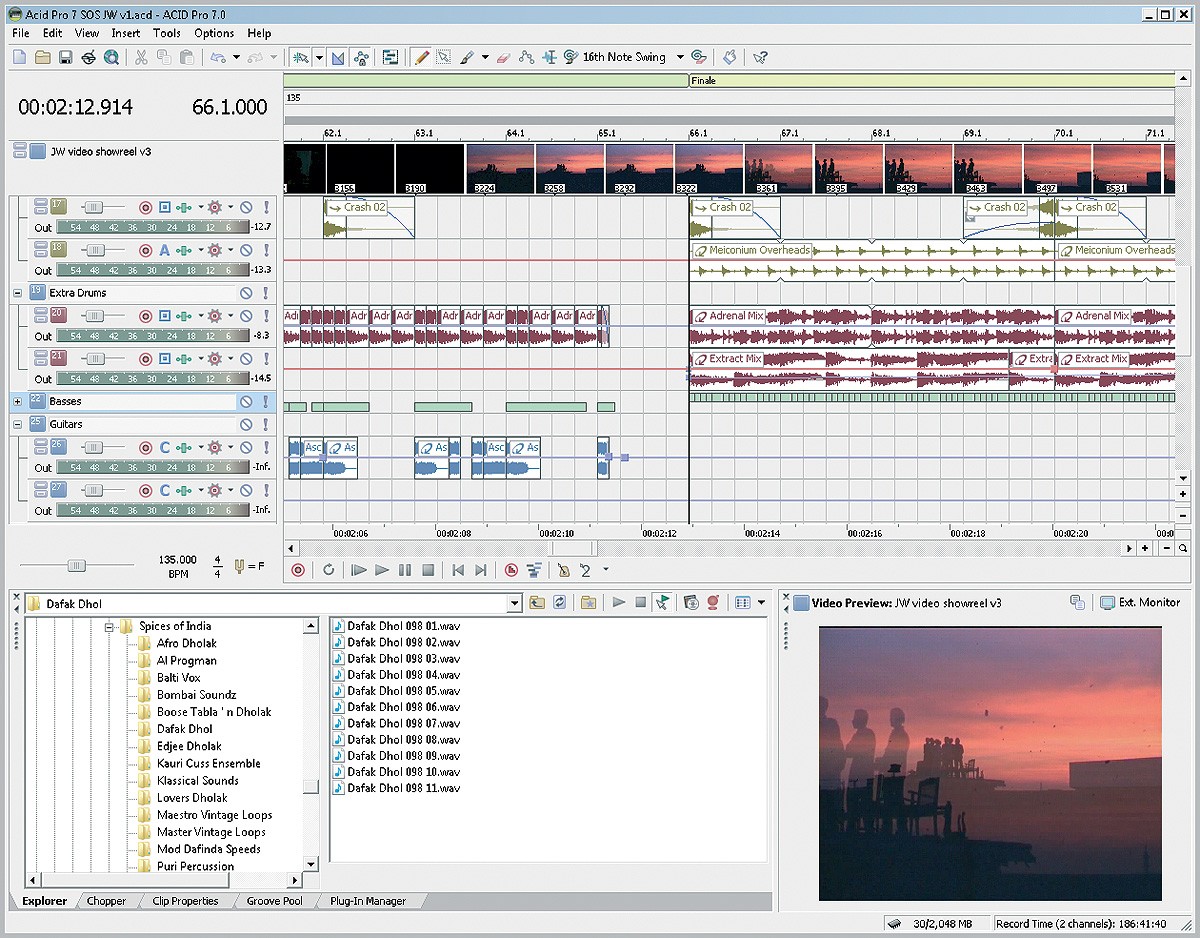Click the Record button in the transport
Viewport: 1200px width, 938px height.
pos(298,570)
